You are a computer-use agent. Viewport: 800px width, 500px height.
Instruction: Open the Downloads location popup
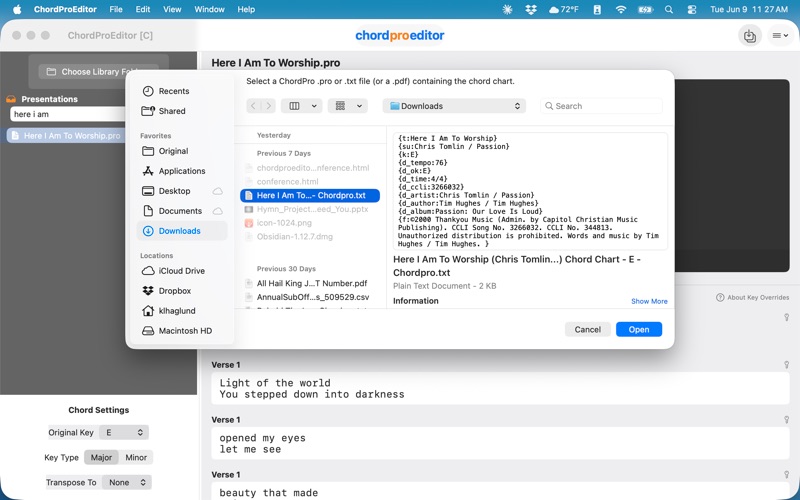[x=454, y=106]
